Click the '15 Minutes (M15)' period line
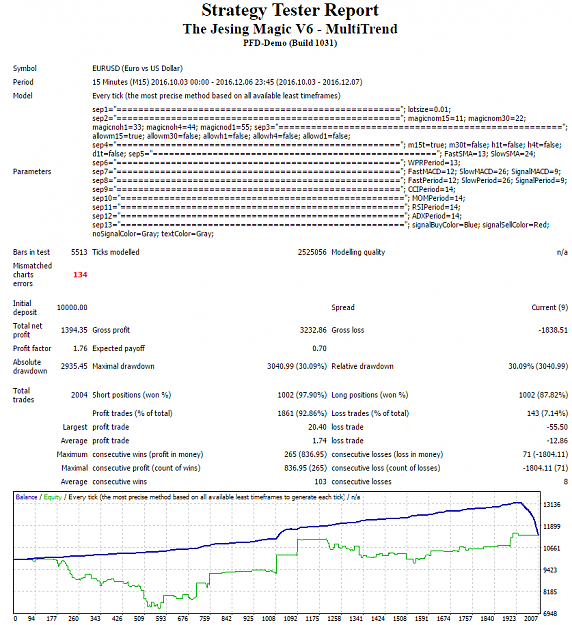The width and height of the screenshot is (572, 625). pos(227,82)
